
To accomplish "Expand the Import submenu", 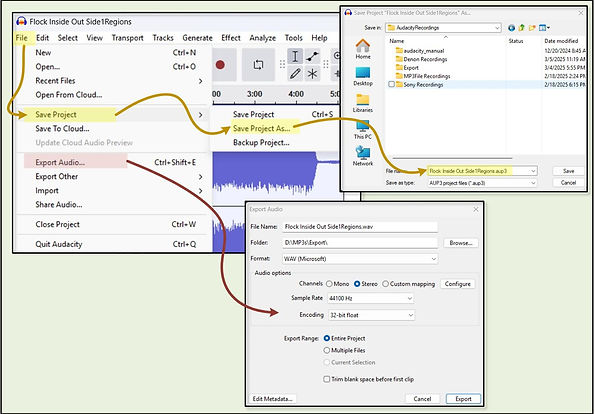I will point(200,191).
